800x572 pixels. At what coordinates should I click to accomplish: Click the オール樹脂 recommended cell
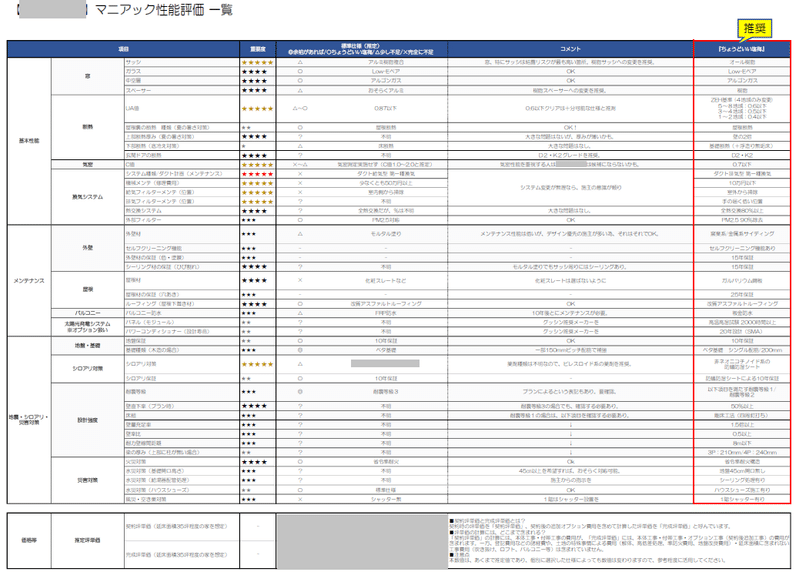click(x=742, y=62)
